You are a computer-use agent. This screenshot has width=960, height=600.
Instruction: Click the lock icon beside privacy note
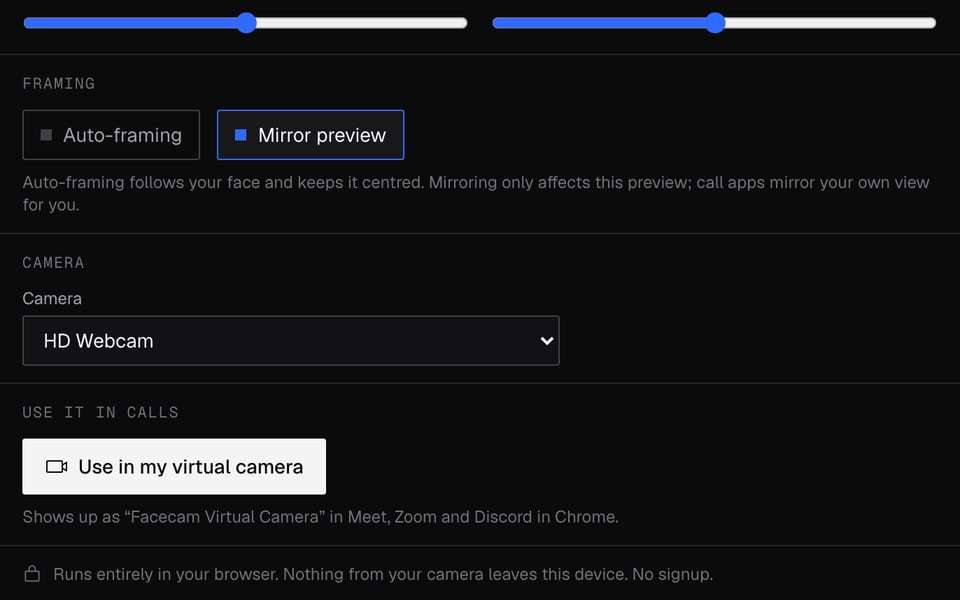tap(32, 574)
